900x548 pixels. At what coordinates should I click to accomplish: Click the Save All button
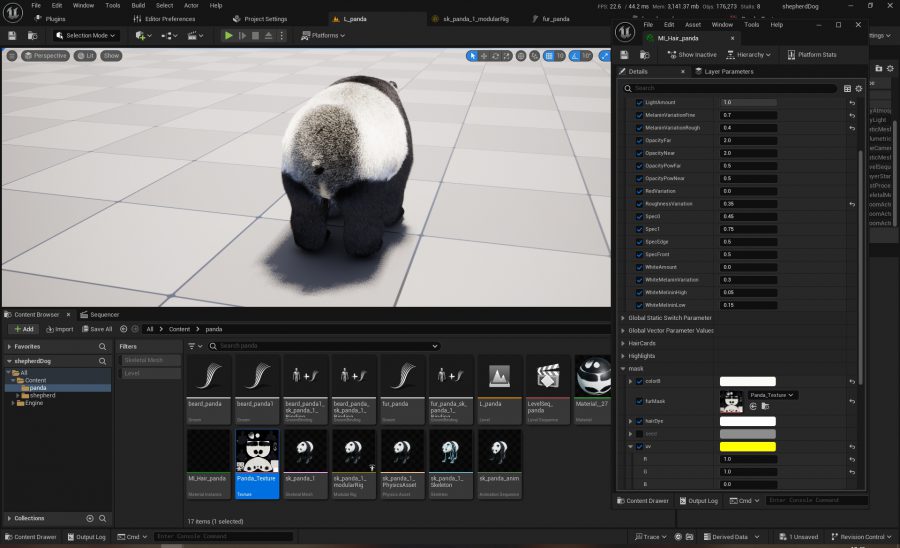[x=97, y=329]
